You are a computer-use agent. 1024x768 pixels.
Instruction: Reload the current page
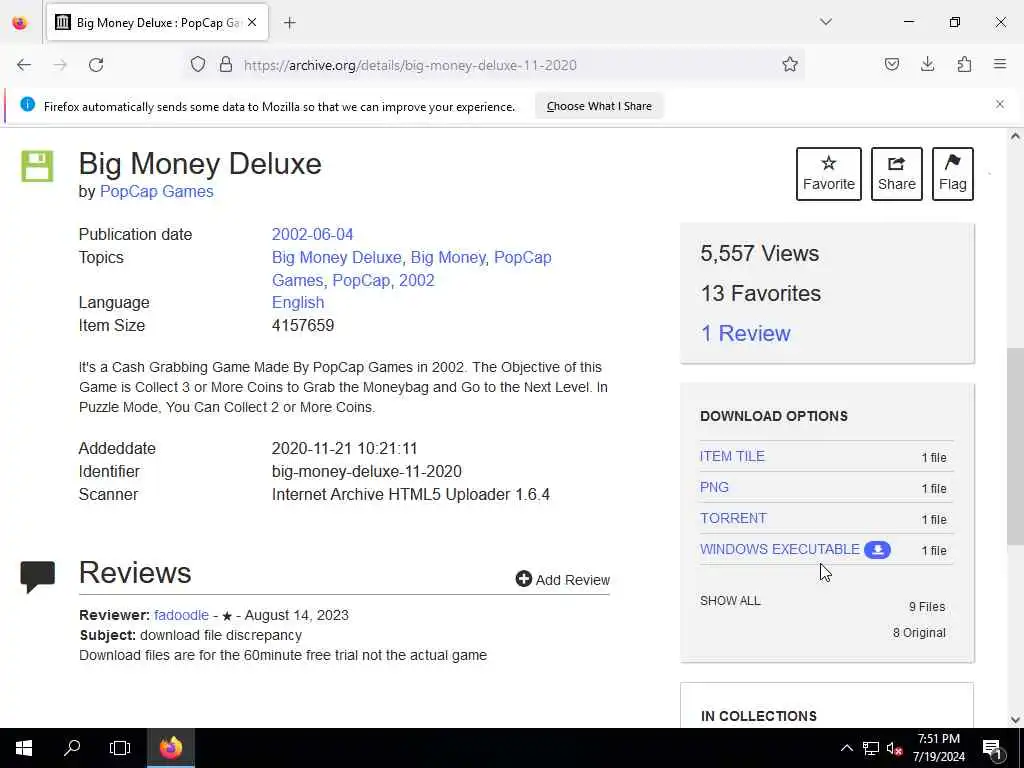[96, 65]
